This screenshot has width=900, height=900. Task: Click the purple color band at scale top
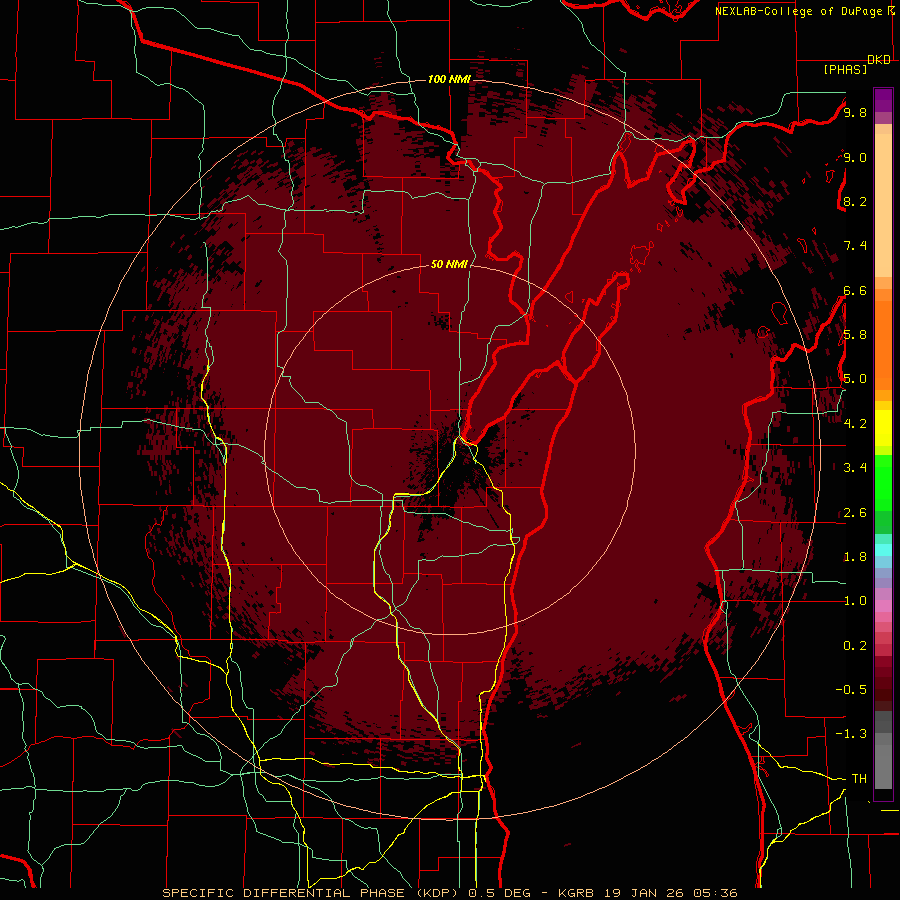(x=883, y=100)
